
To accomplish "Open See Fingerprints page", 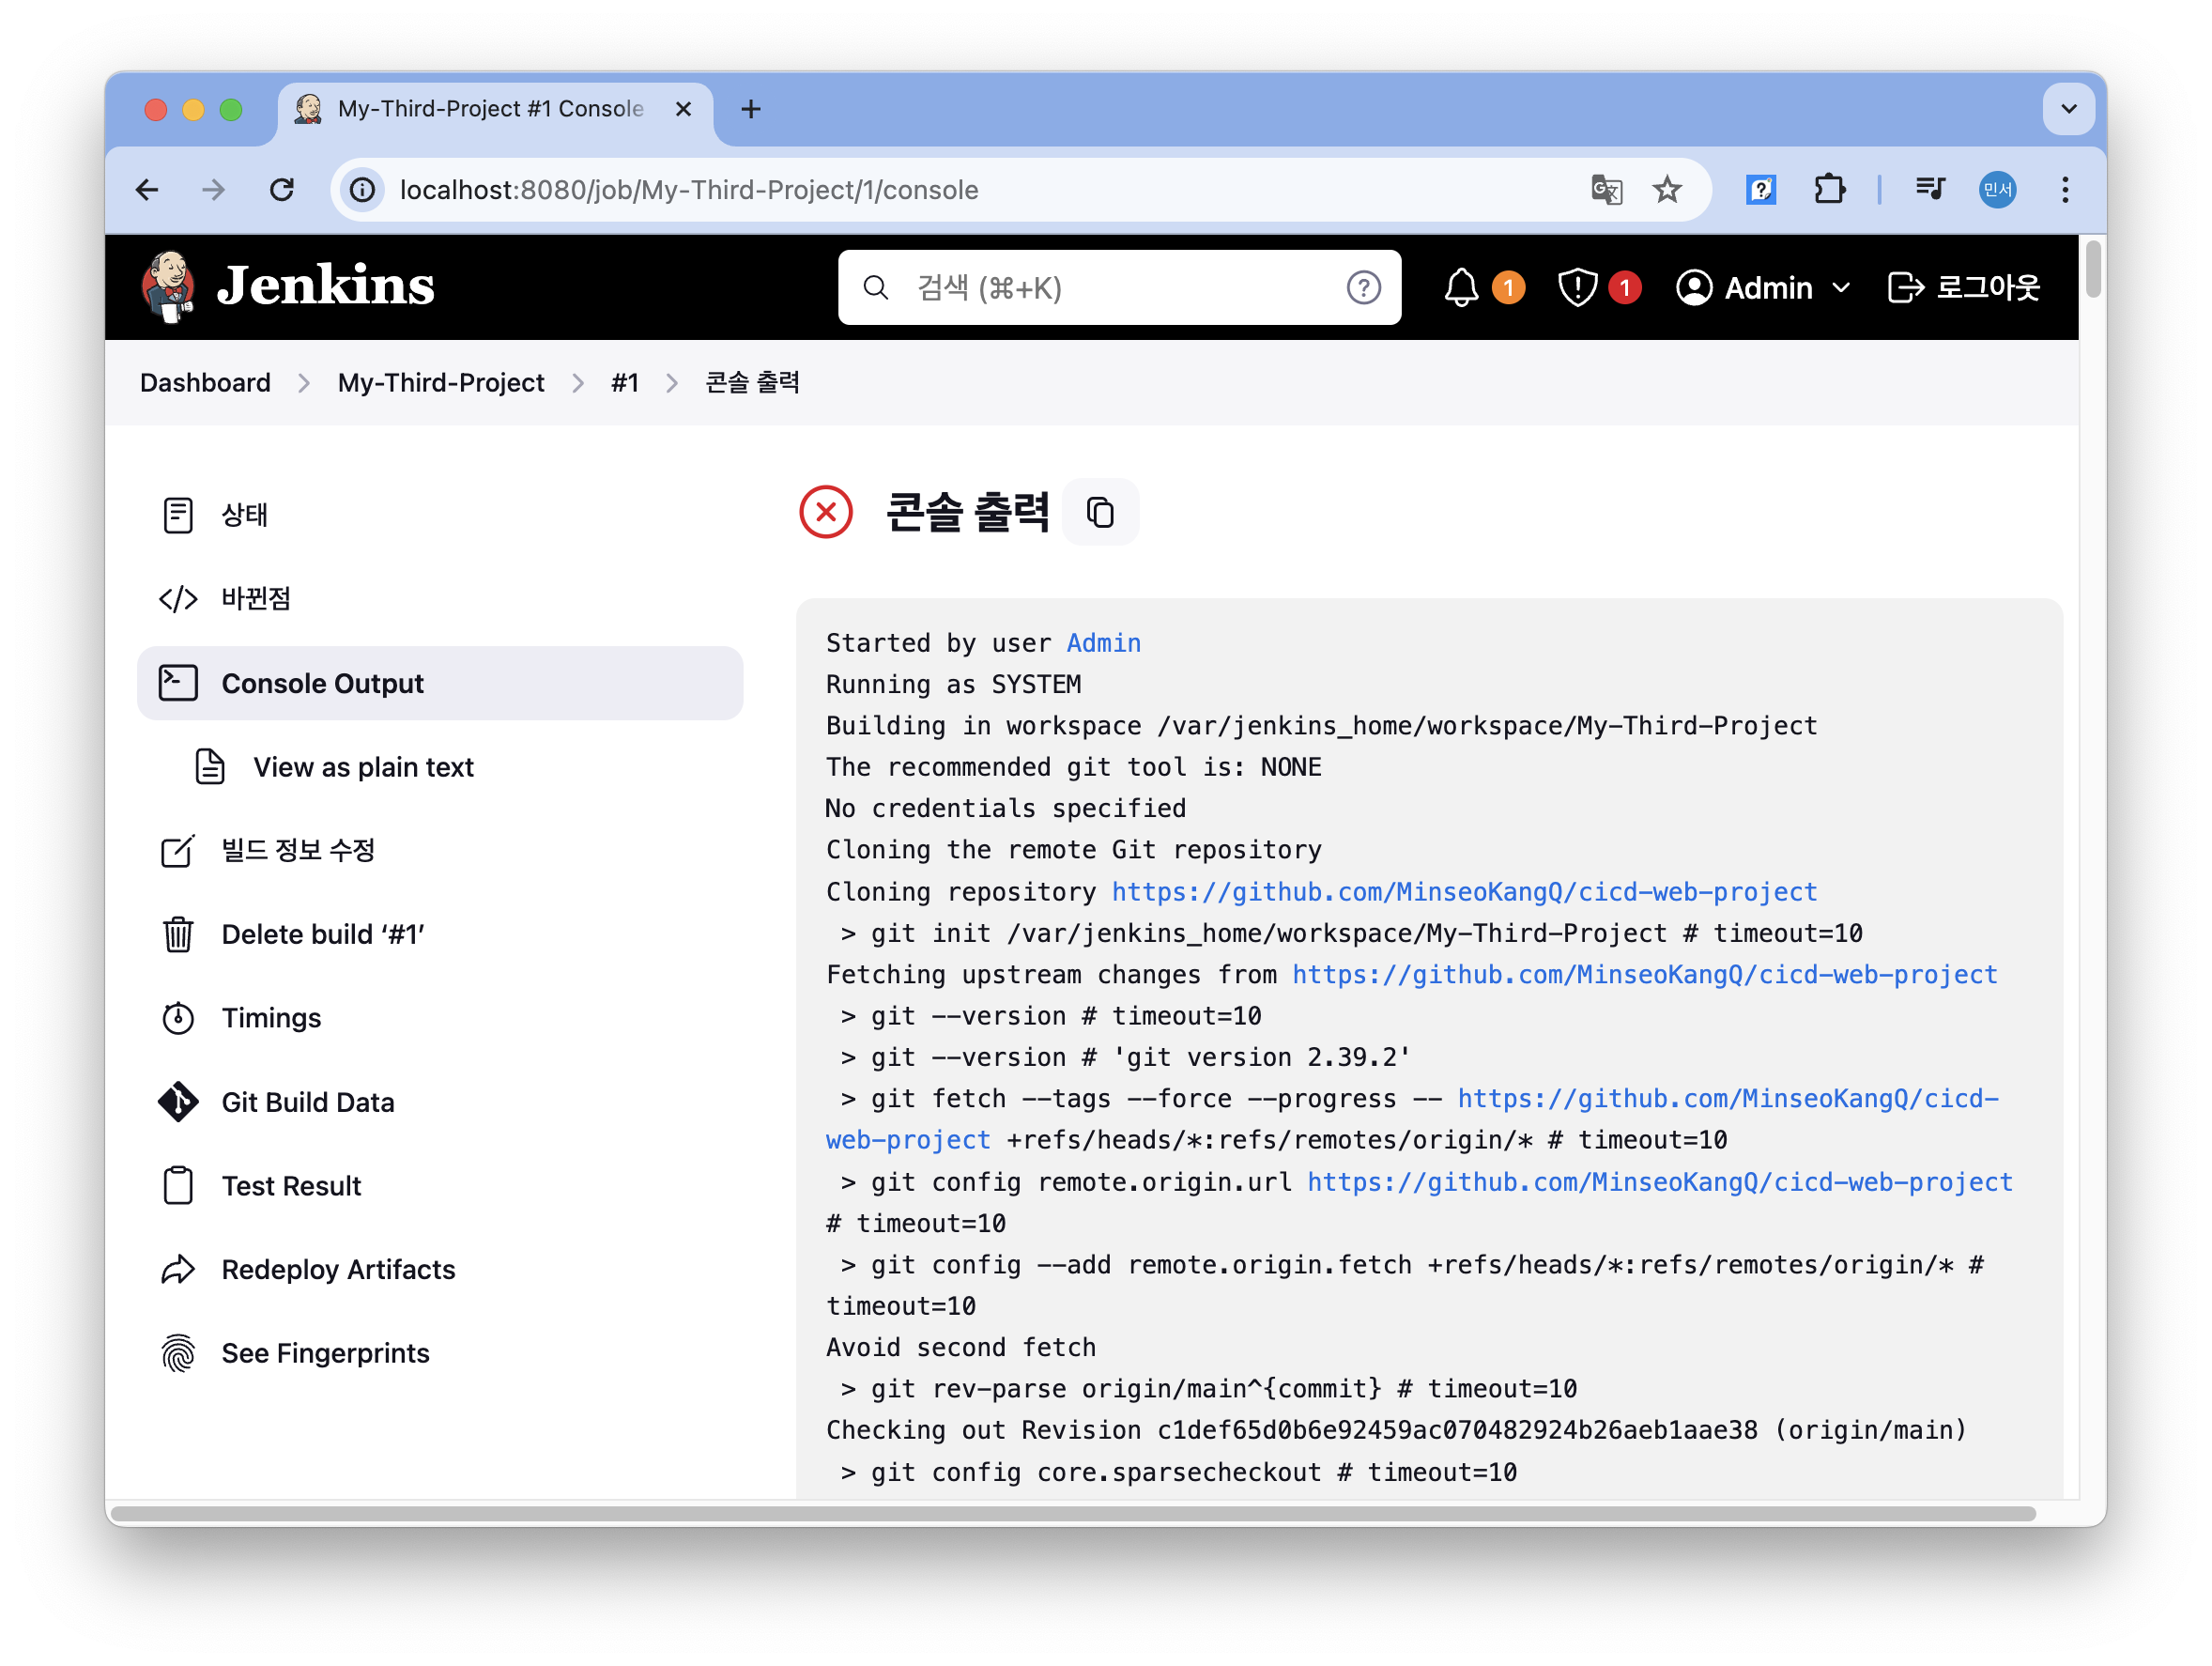I will click(325, 1353).
